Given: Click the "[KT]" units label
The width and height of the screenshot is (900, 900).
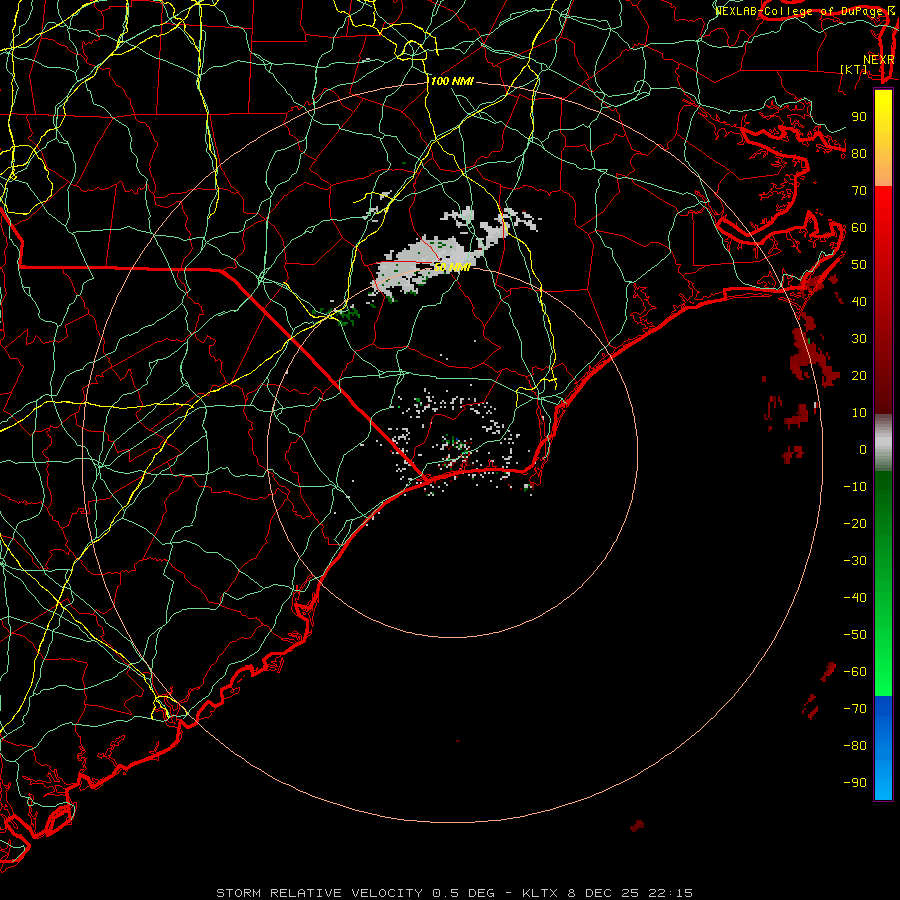Looking at the screenshot, I should pos(854,70).
